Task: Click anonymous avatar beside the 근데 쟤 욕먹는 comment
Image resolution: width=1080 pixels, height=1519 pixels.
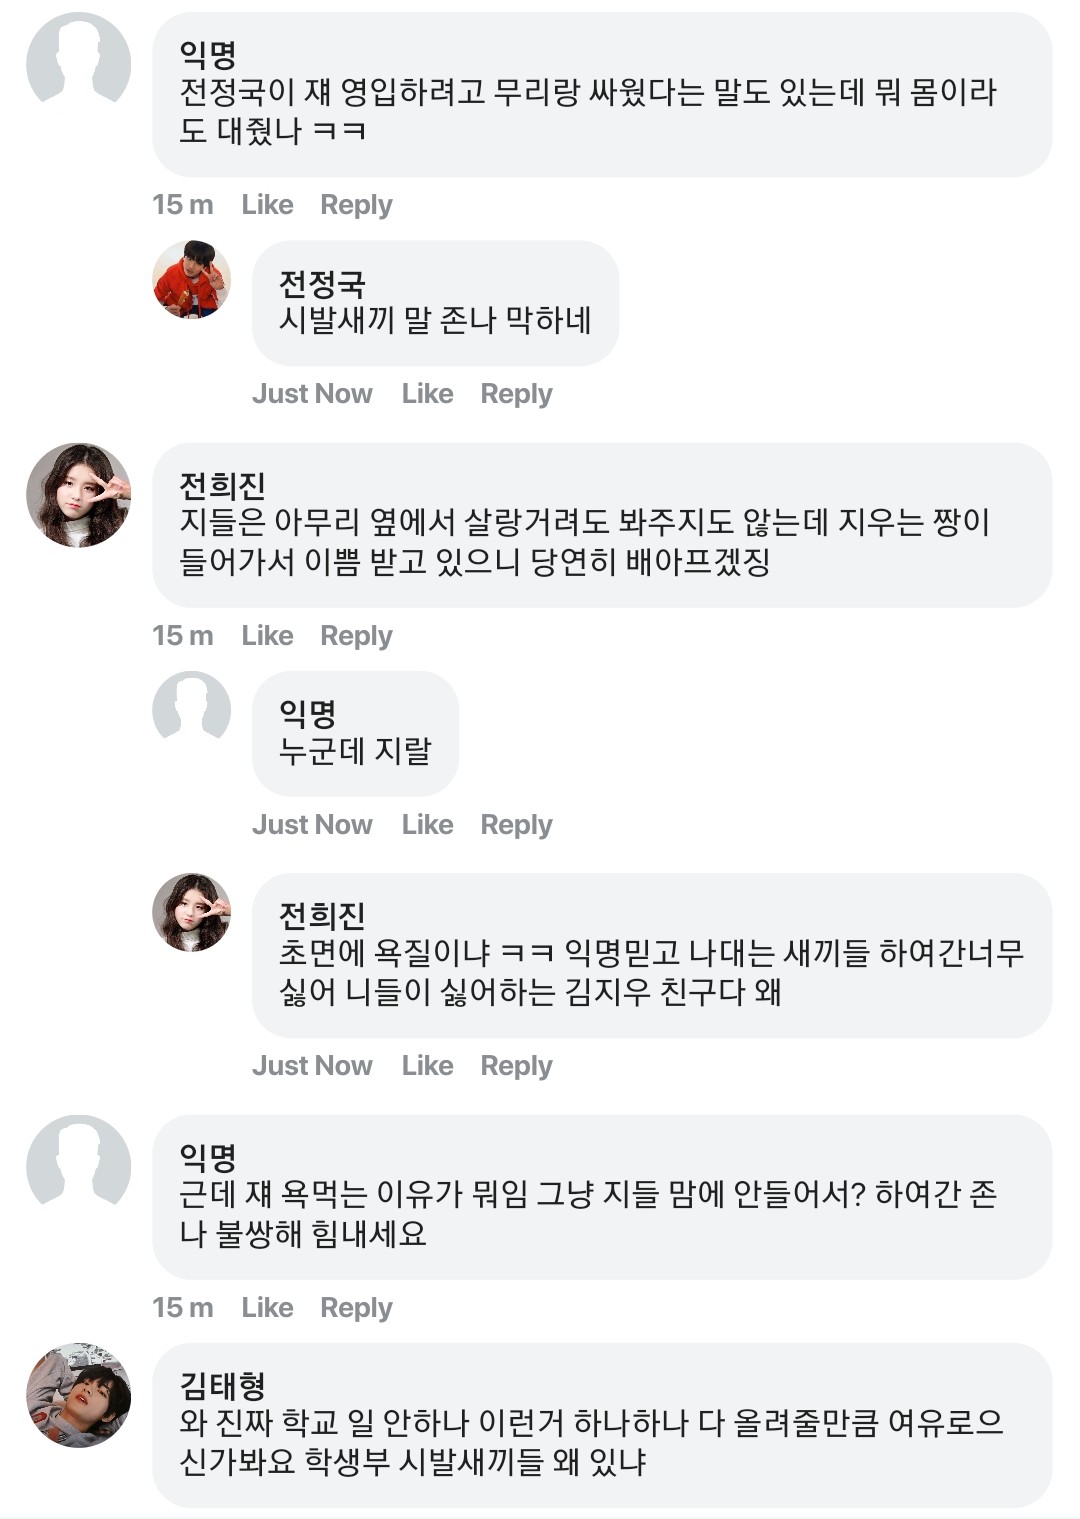Action: (x=78, y=1166)
